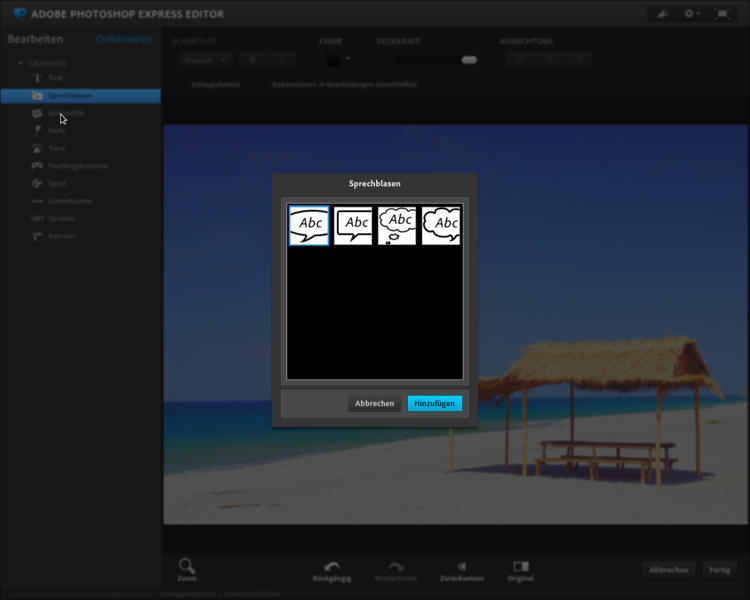Viewport: 750px width, 600px height.
Task: Set Ausrichtung to left alignment
Action: tap(520, 60)
